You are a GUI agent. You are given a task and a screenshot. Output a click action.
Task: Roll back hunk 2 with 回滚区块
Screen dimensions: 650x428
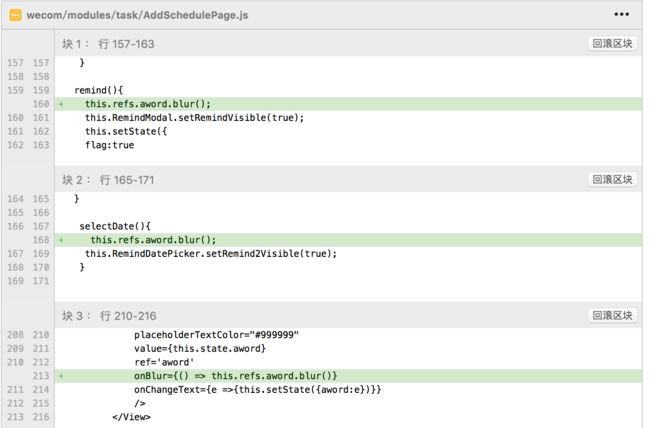[x=612, y=180]
